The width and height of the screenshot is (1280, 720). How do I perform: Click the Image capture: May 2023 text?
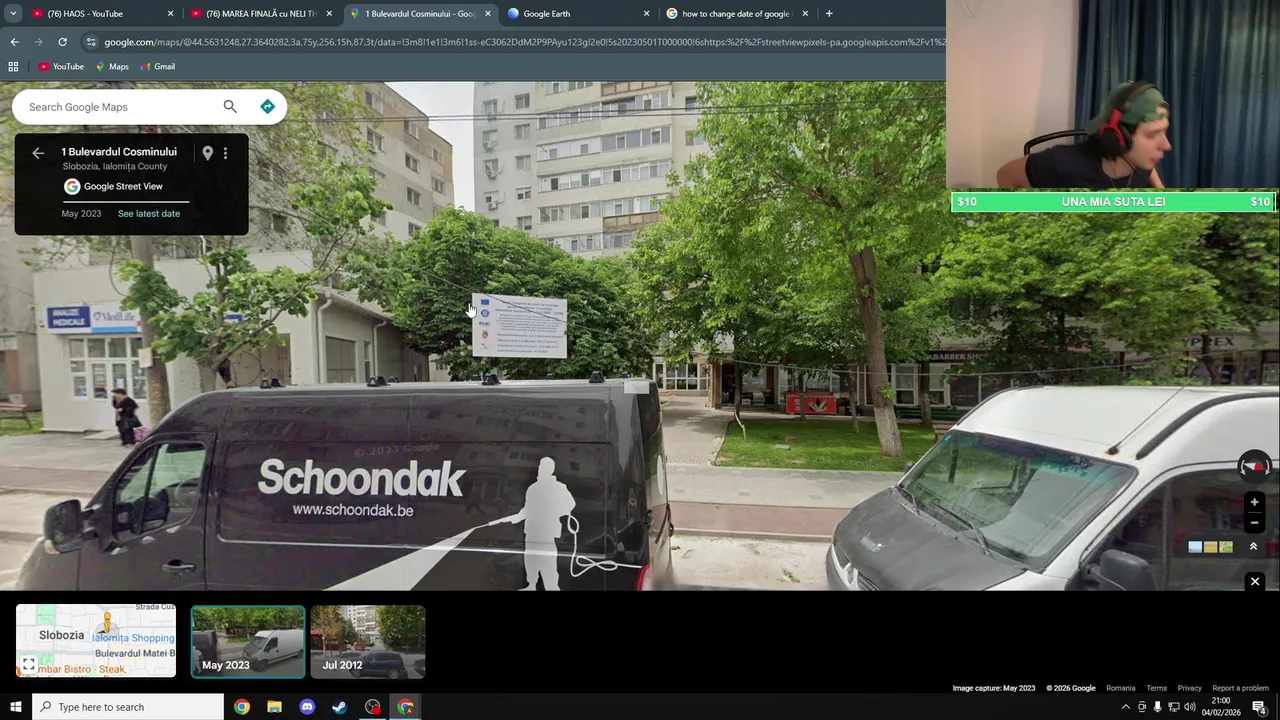coord(993,688)
